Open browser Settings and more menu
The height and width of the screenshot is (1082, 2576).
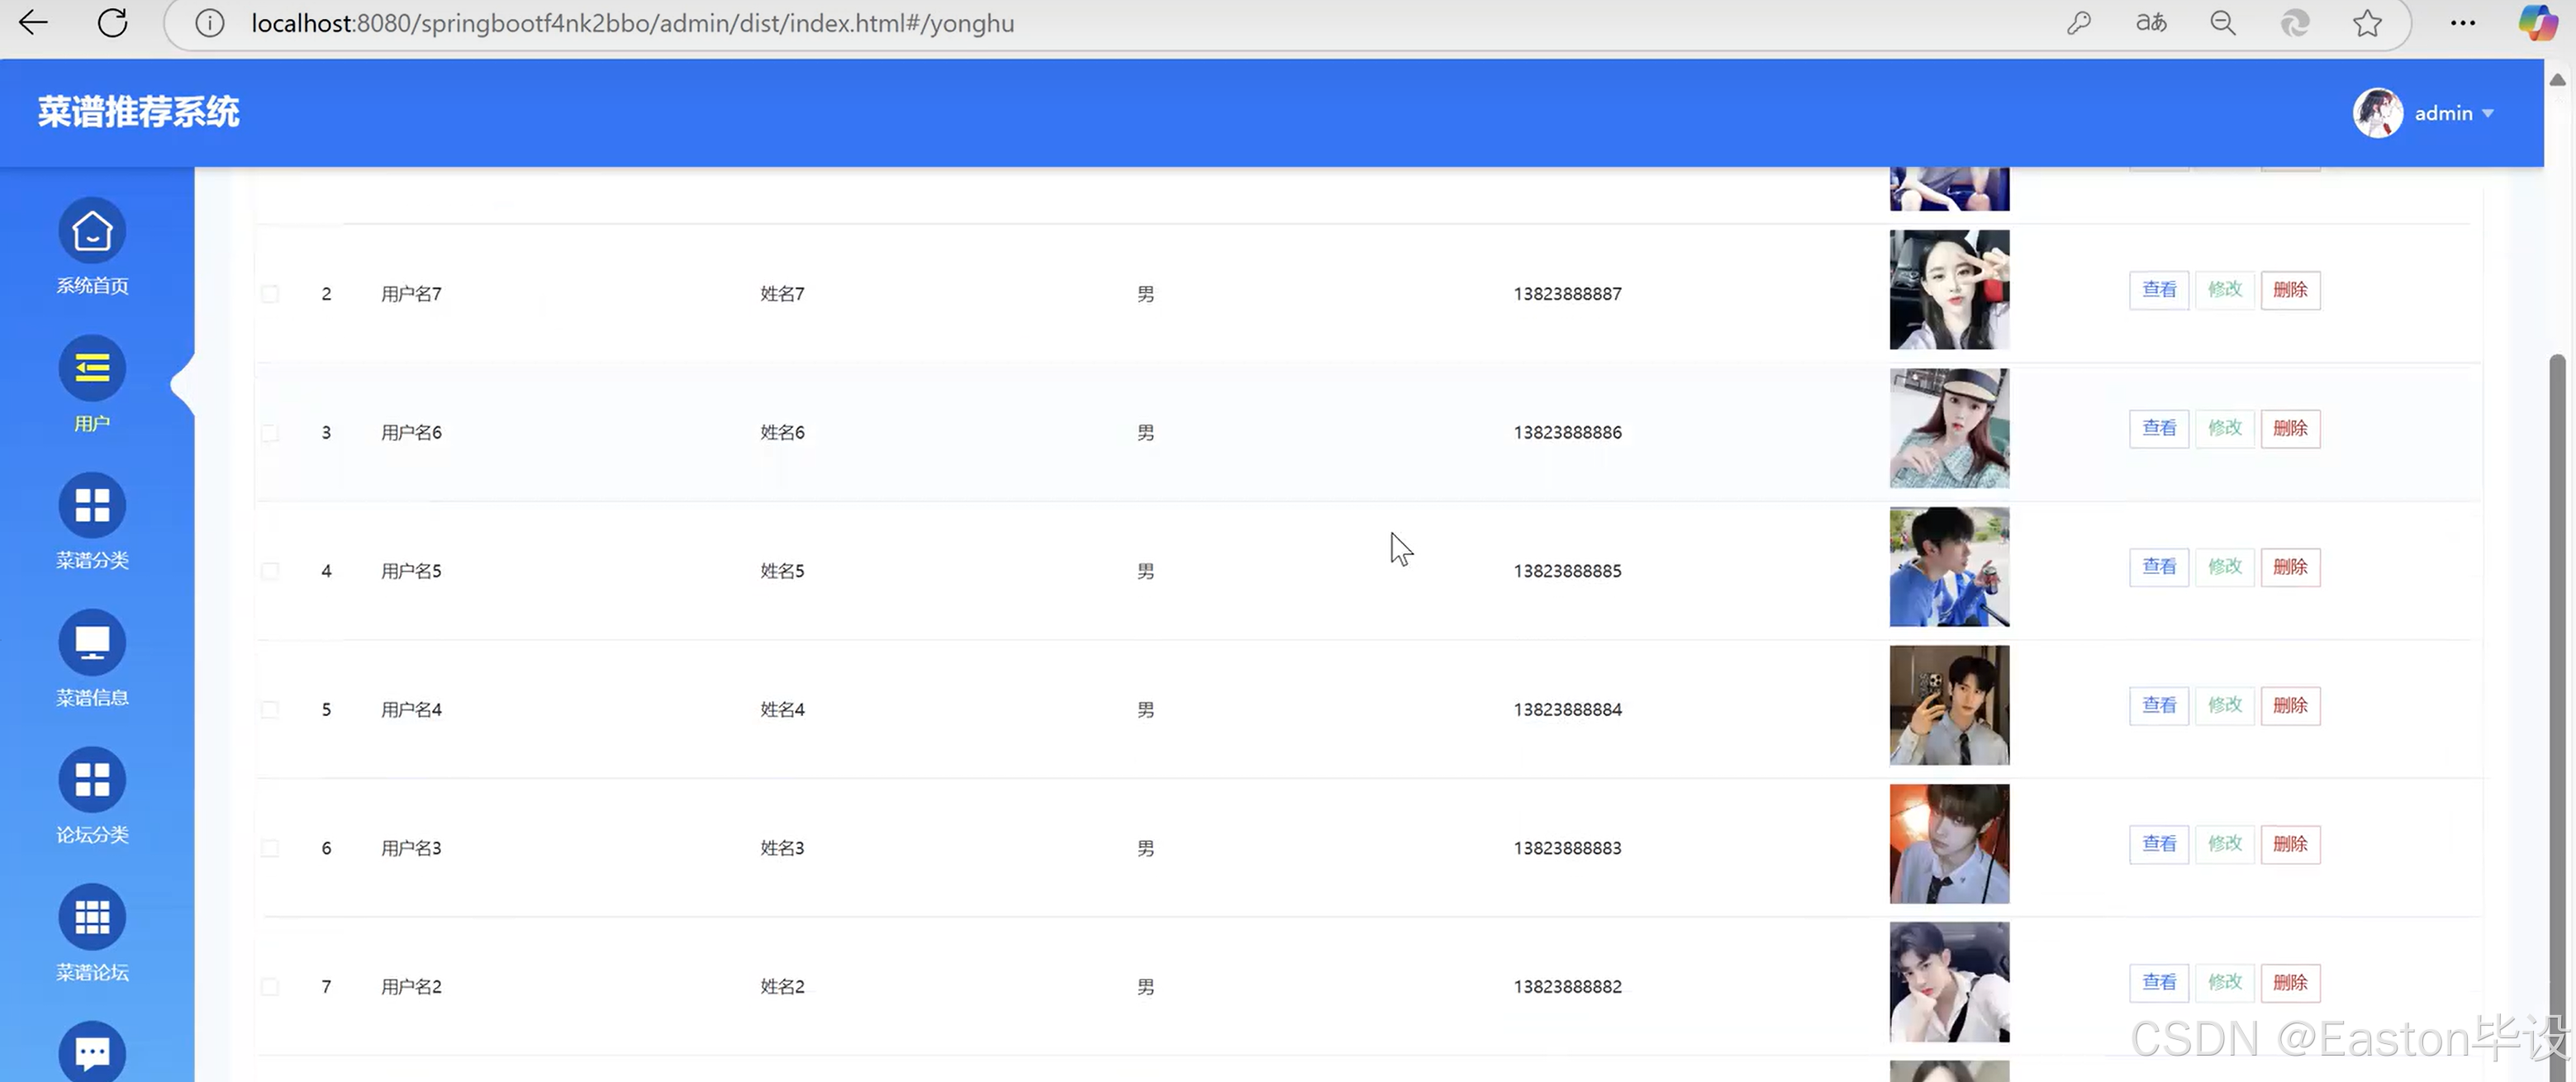point(2463,23)
